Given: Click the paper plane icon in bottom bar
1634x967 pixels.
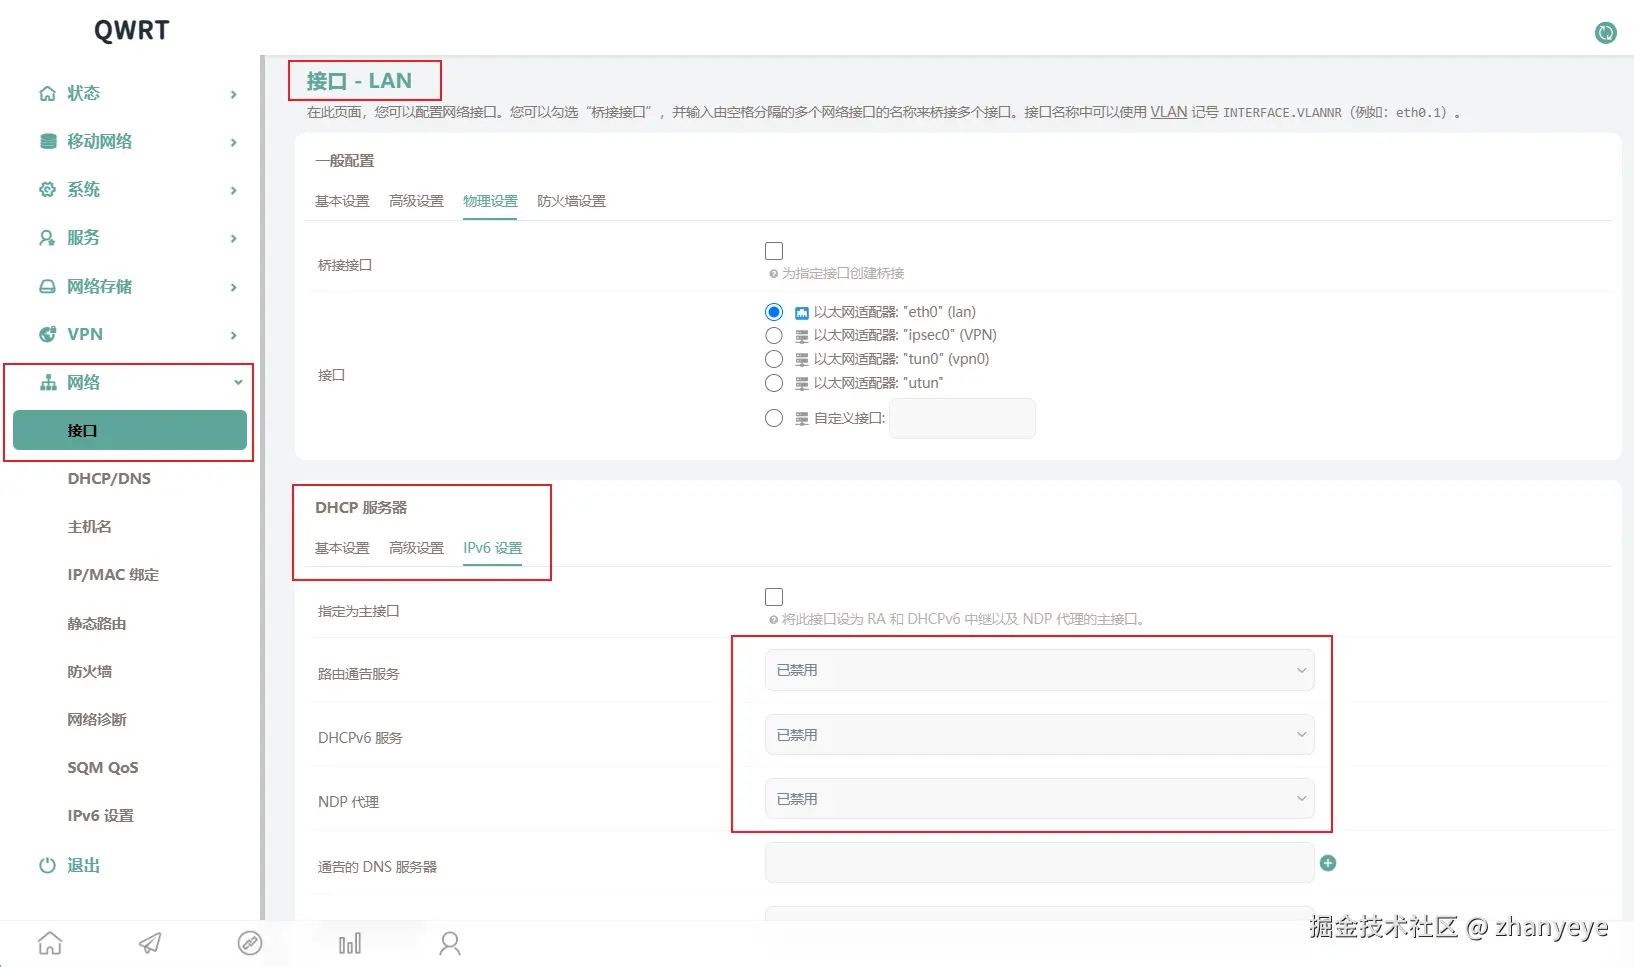Looking at the screenshot, I should (150, 943).
